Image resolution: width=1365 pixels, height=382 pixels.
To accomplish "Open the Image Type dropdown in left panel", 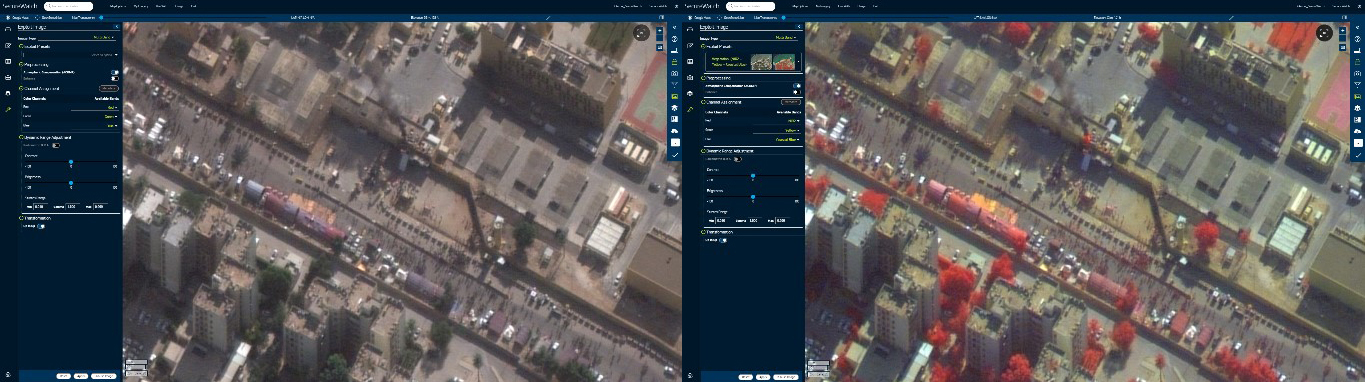I will point(104,37).
